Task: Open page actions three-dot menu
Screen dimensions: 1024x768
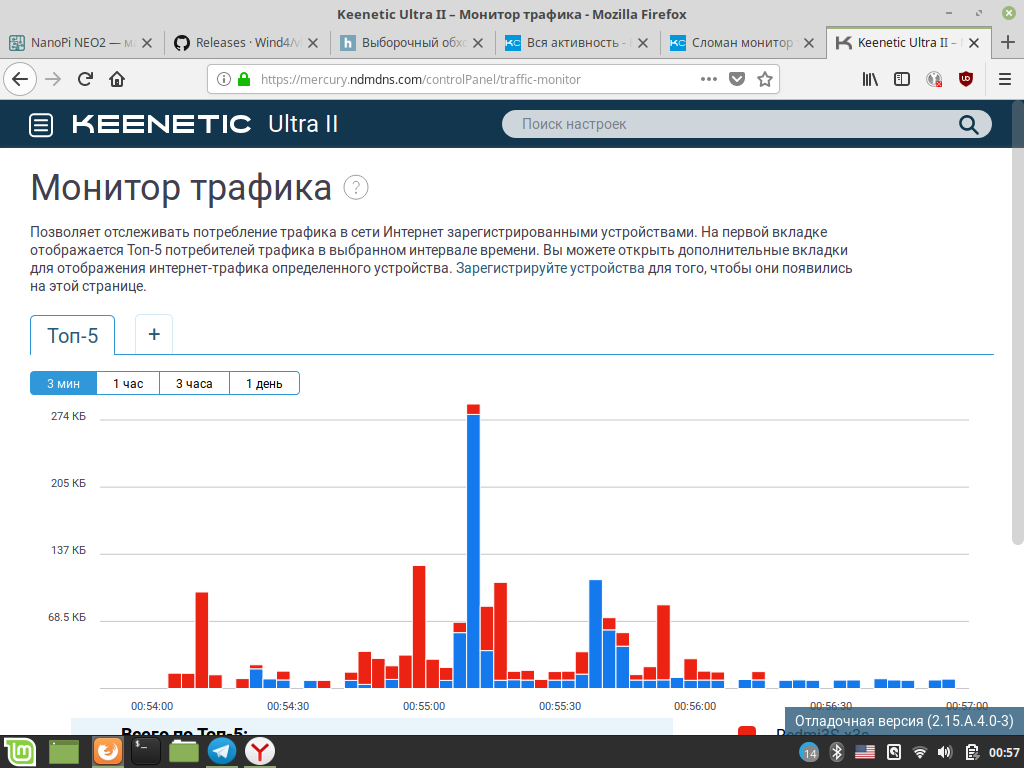Action: coord(709,79)
